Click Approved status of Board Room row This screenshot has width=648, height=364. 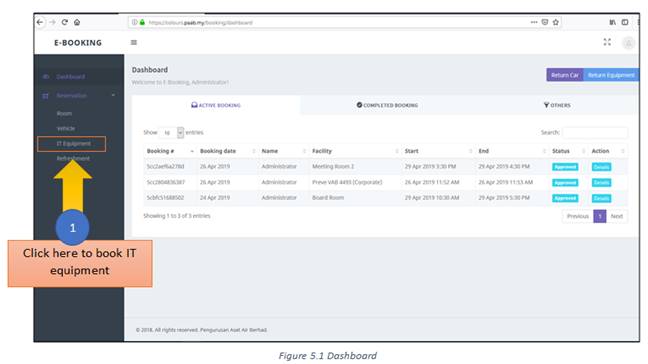point(565,198)
